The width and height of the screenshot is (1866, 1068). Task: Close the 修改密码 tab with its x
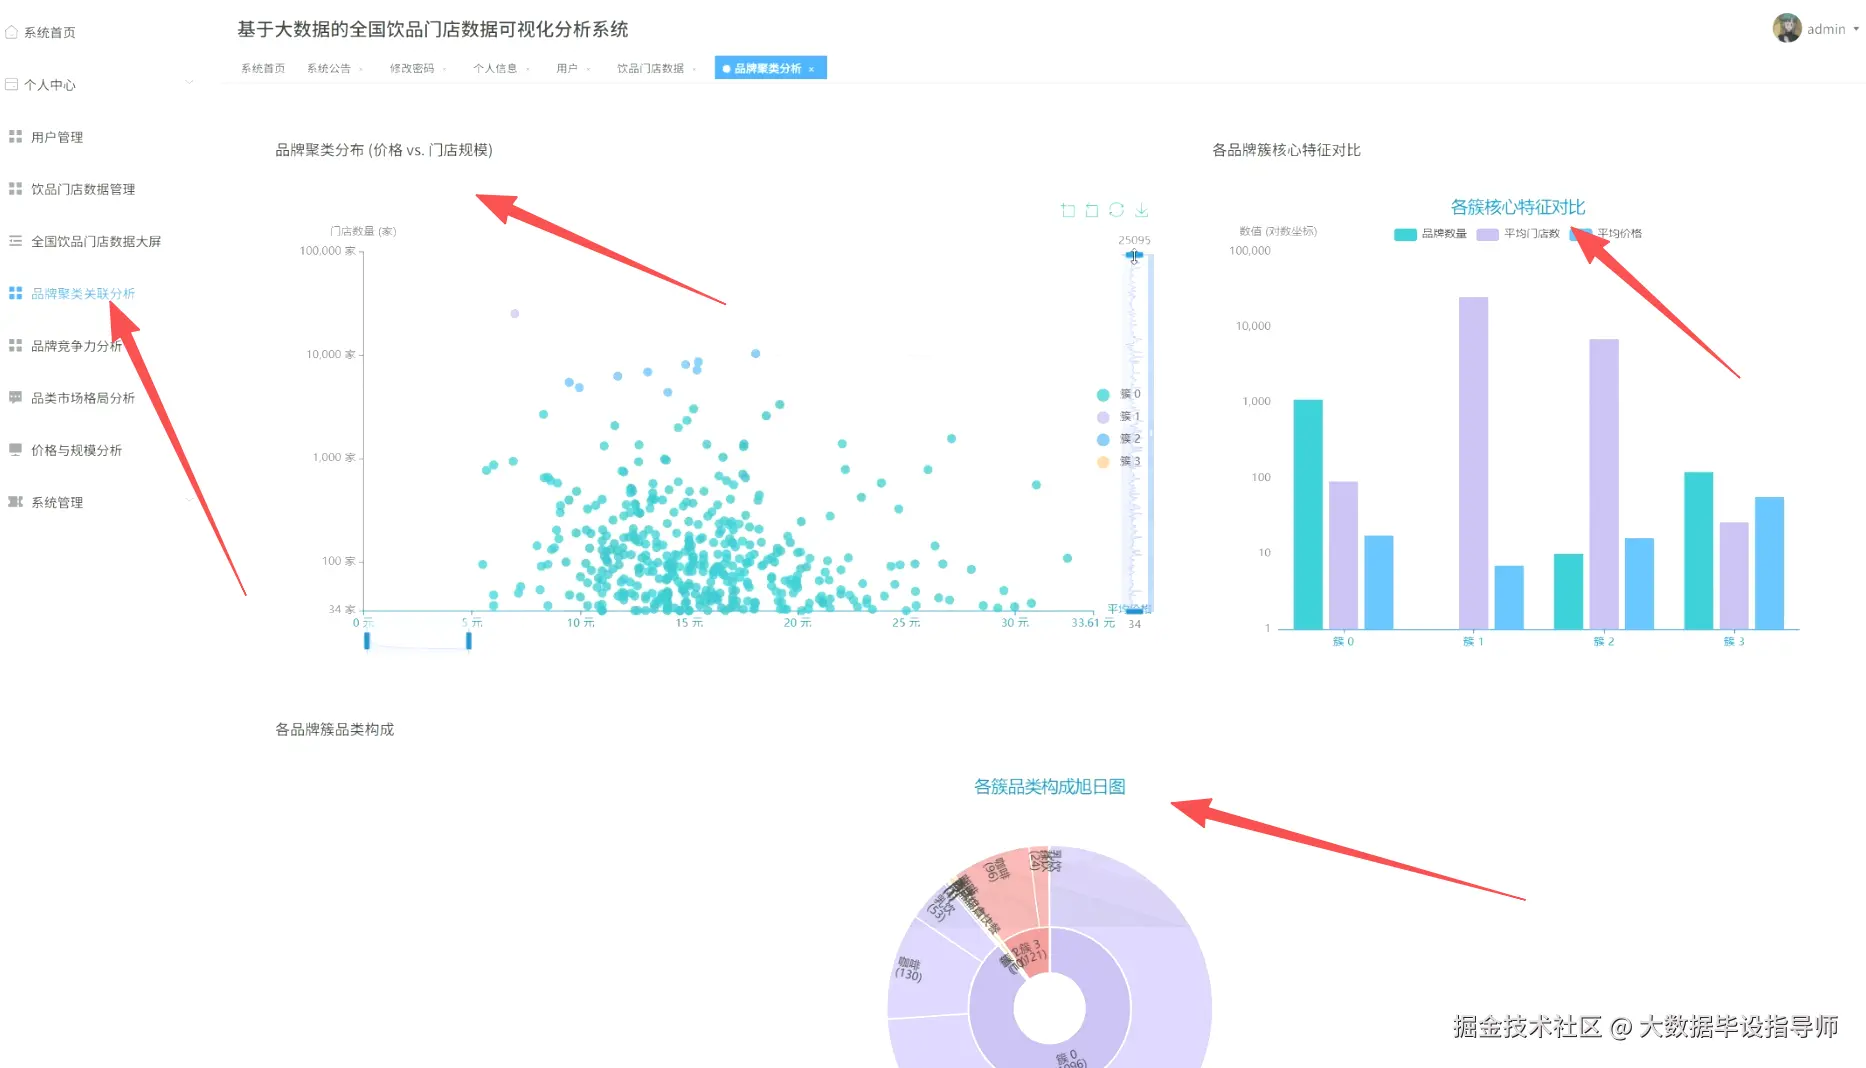(x=445, y=69)
